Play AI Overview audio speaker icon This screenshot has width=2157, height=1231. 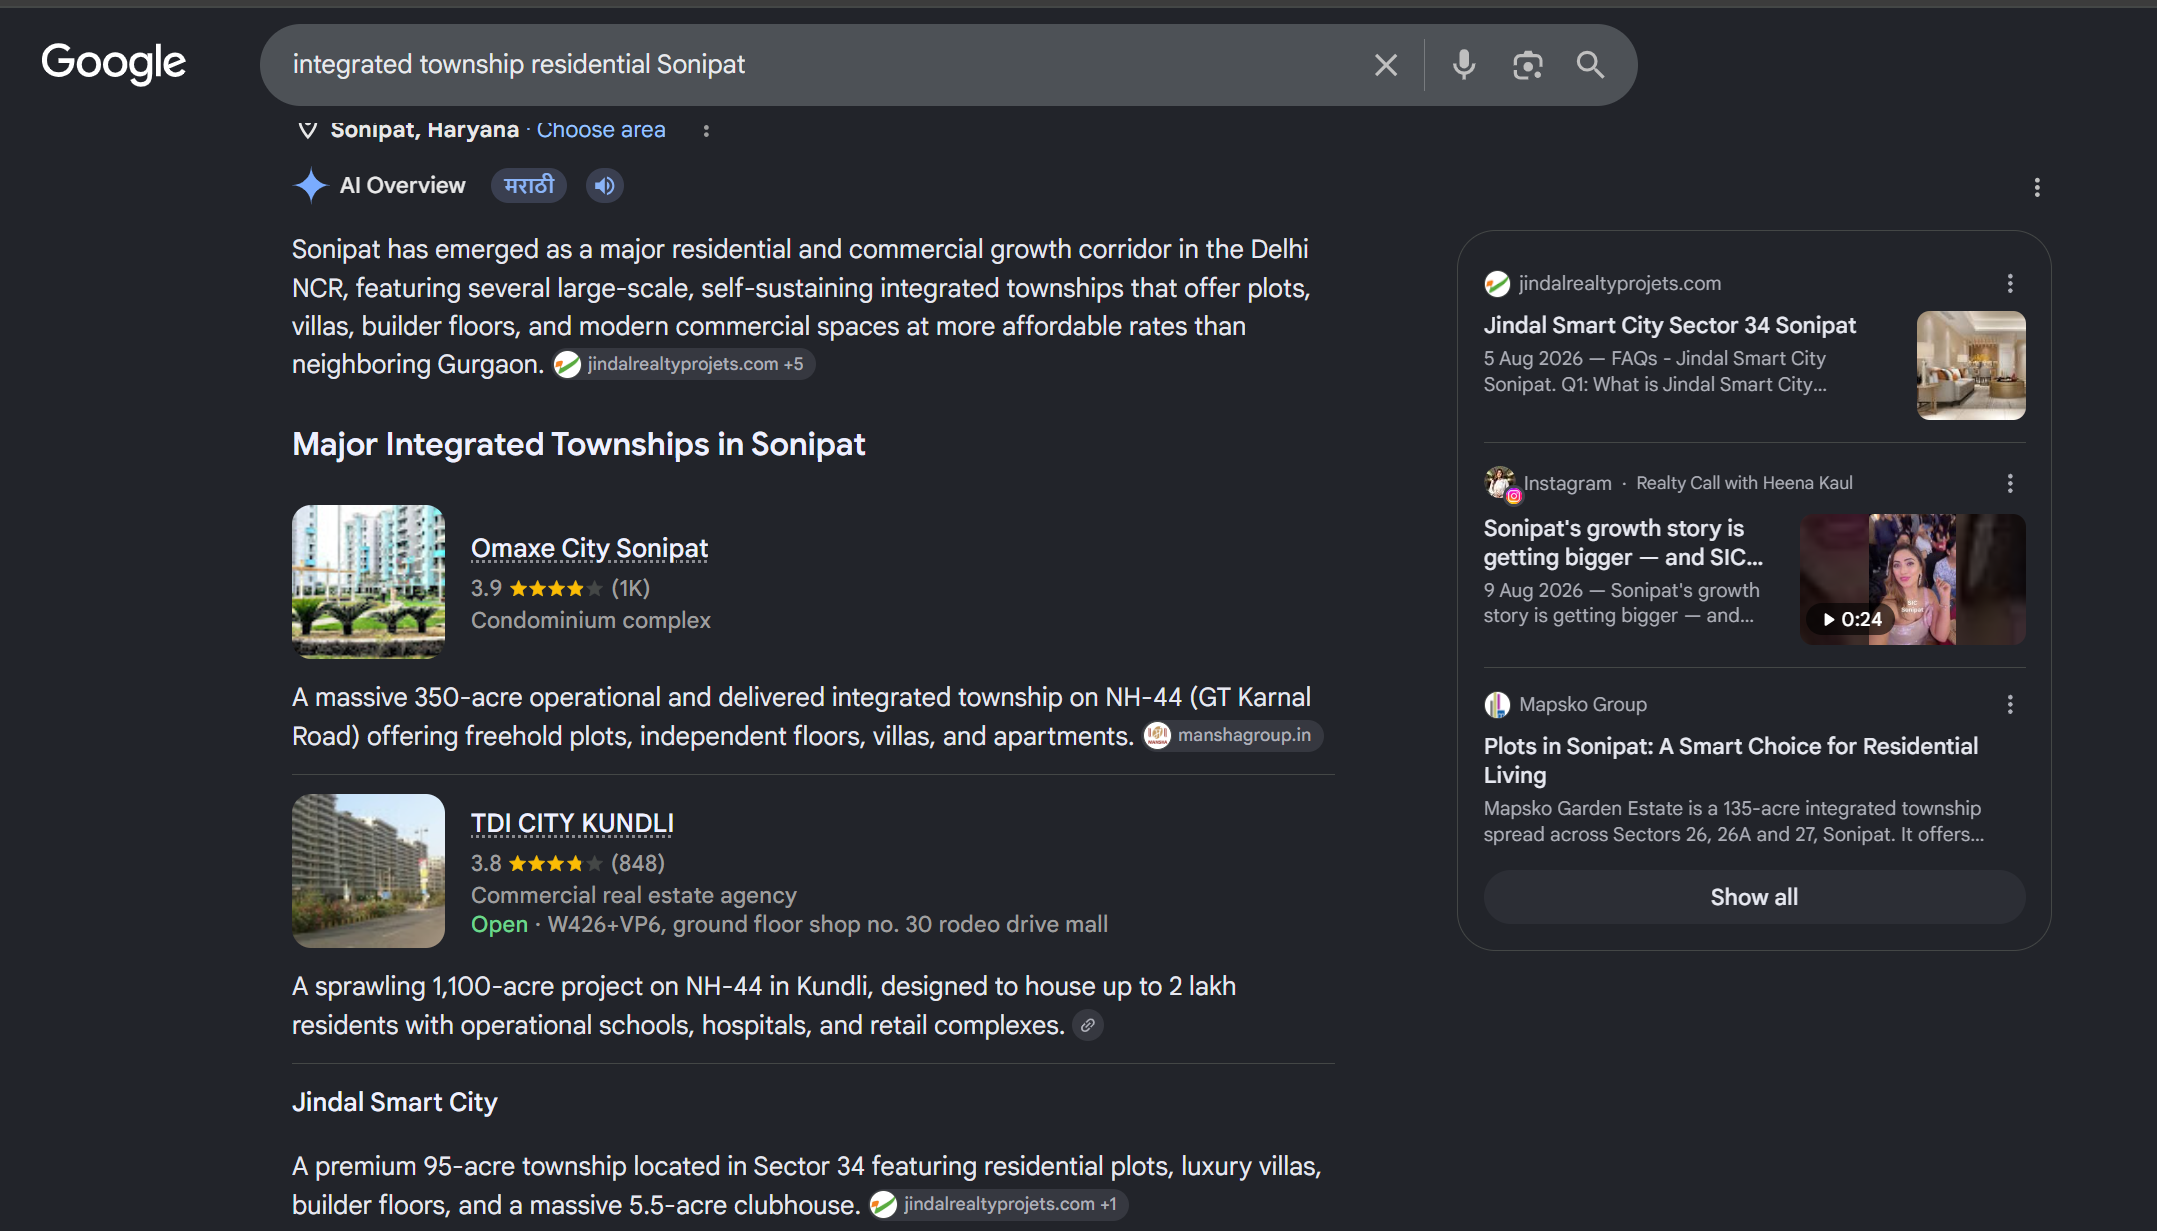604,186
